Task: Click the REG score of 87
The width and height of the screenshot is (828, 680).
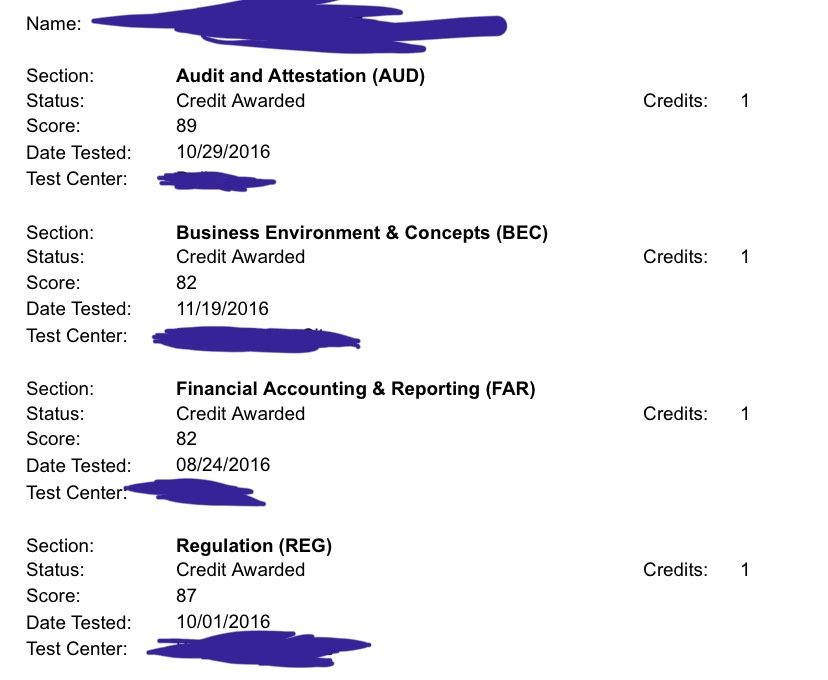Action: pos(186,596)
